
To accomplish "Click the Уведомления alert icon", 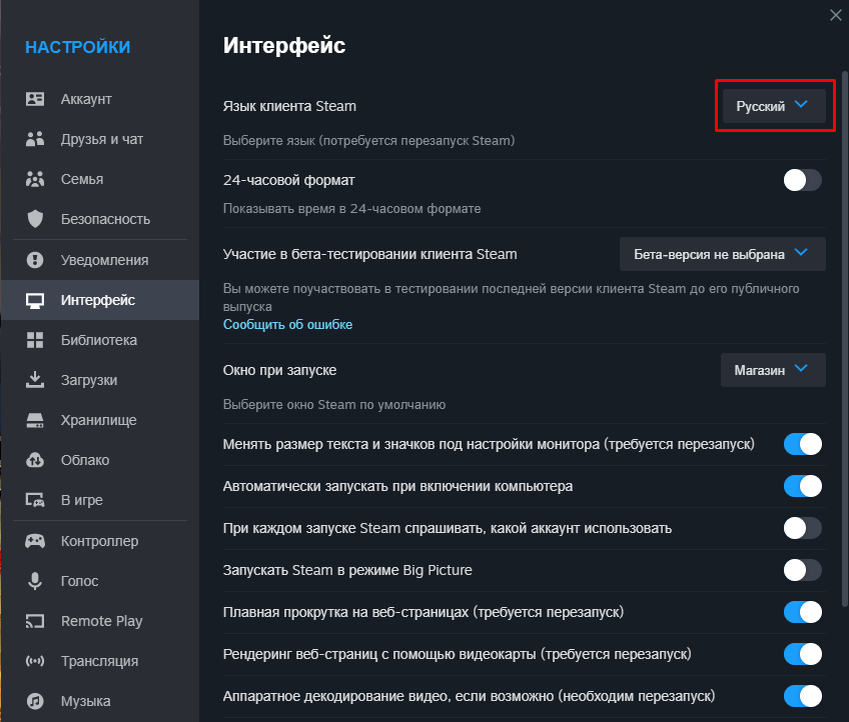I will pyautogui.click(x=36, y=260).
